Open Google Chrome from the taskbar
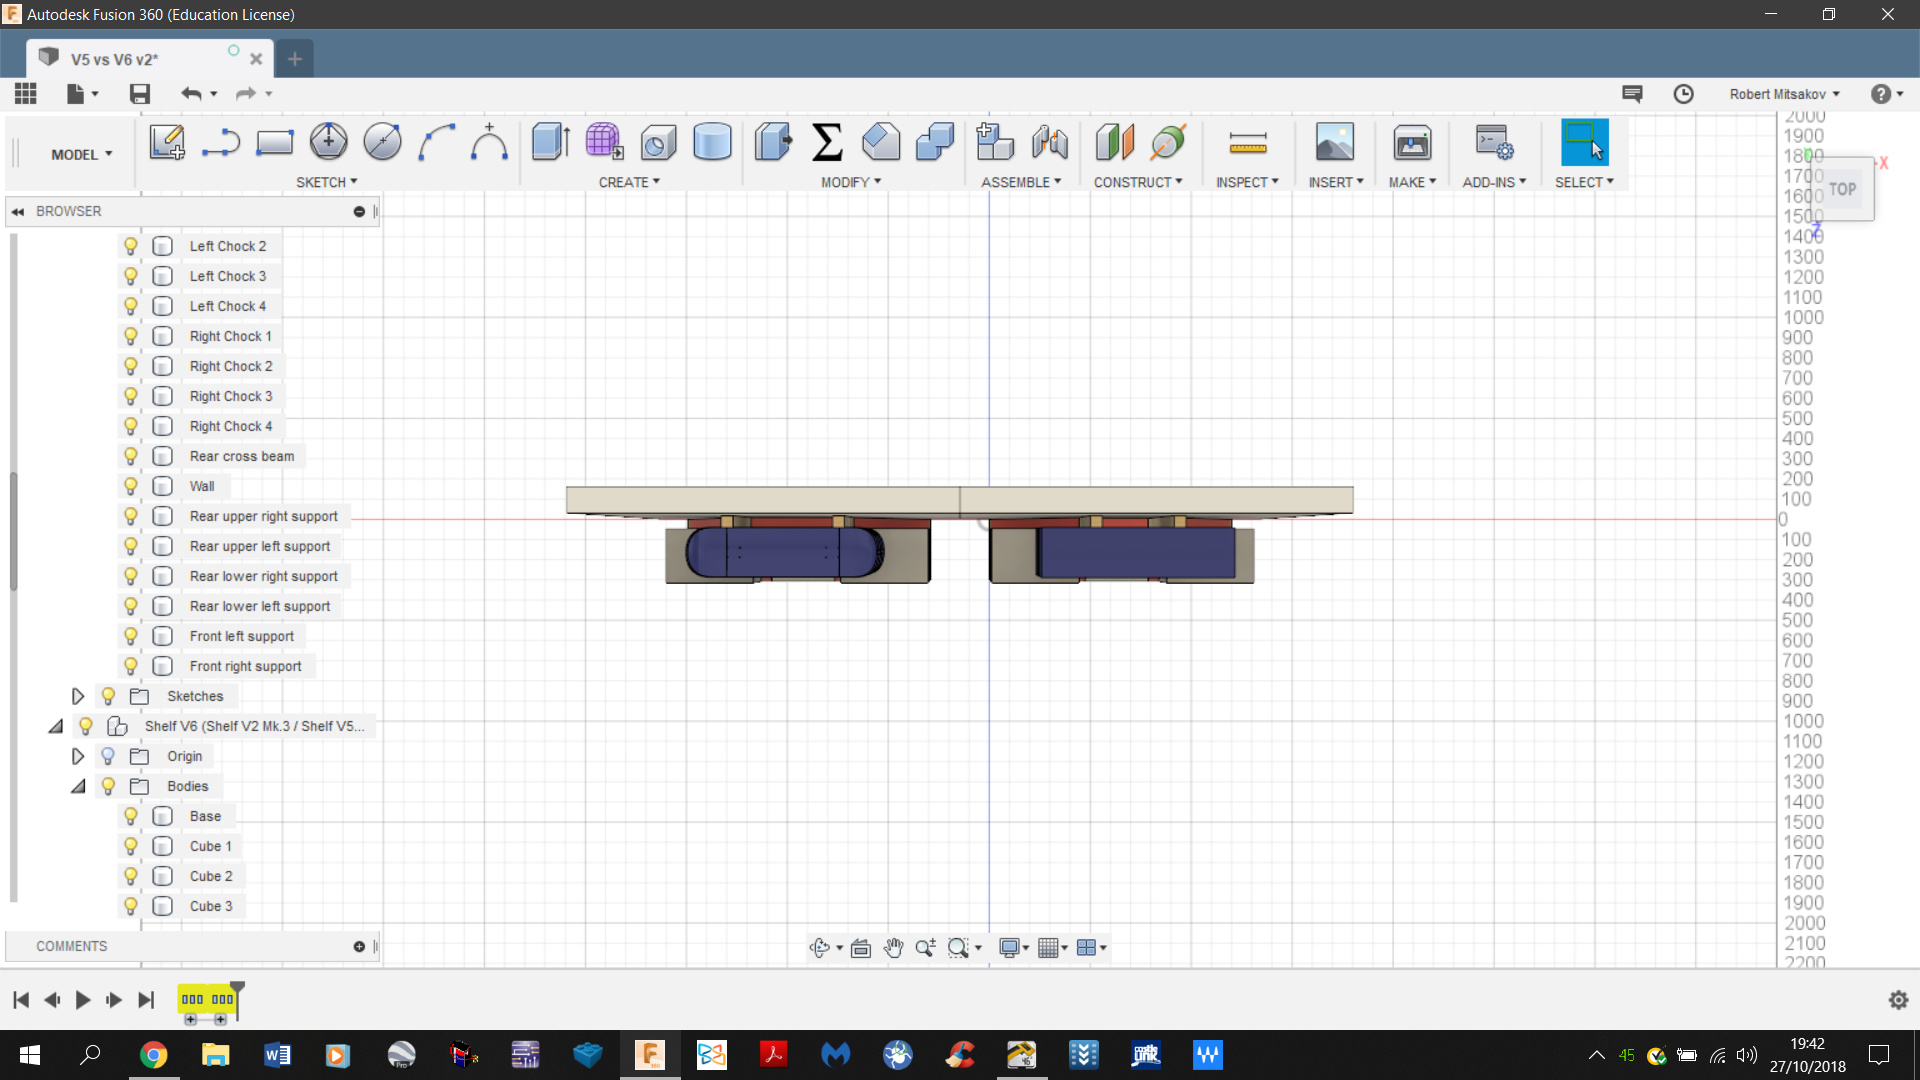Image resolution: width=1920 pixels, height=1080 pixels. pos(154,1055)
